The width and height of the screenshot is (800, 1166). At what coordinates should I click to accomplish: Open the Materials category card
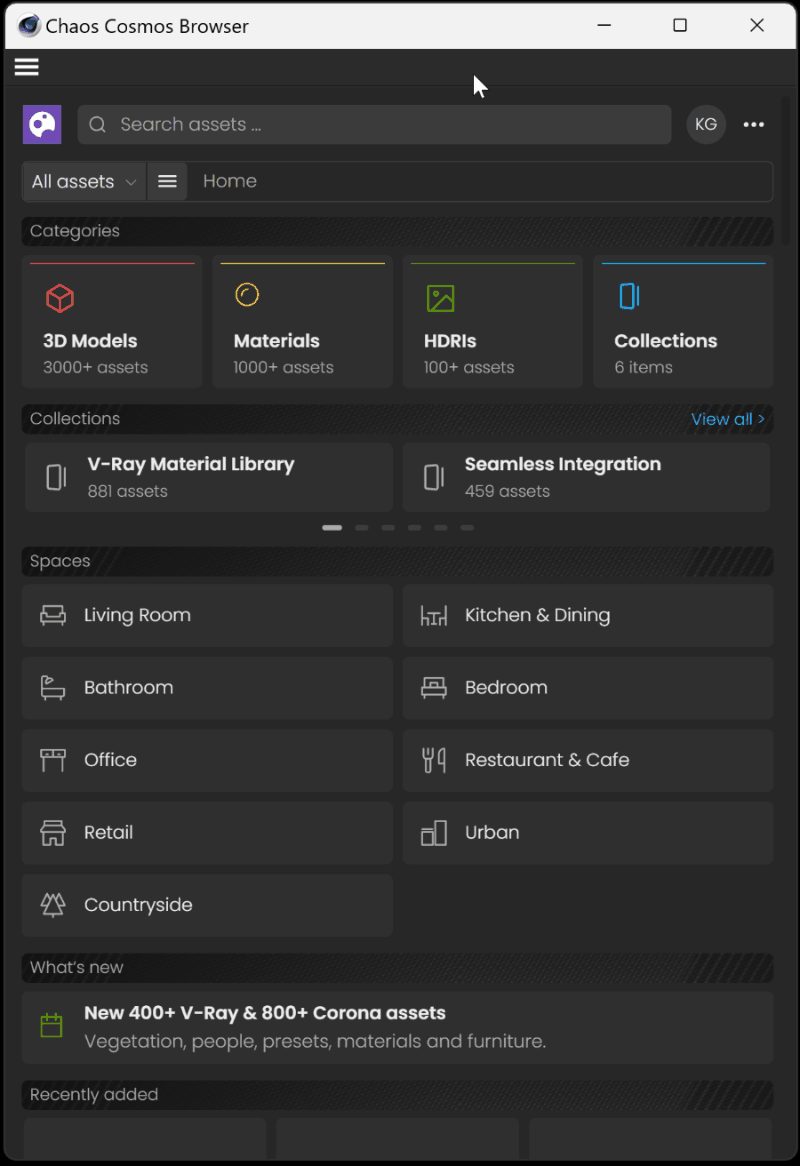pyautogui.click(x=303, y=322)
